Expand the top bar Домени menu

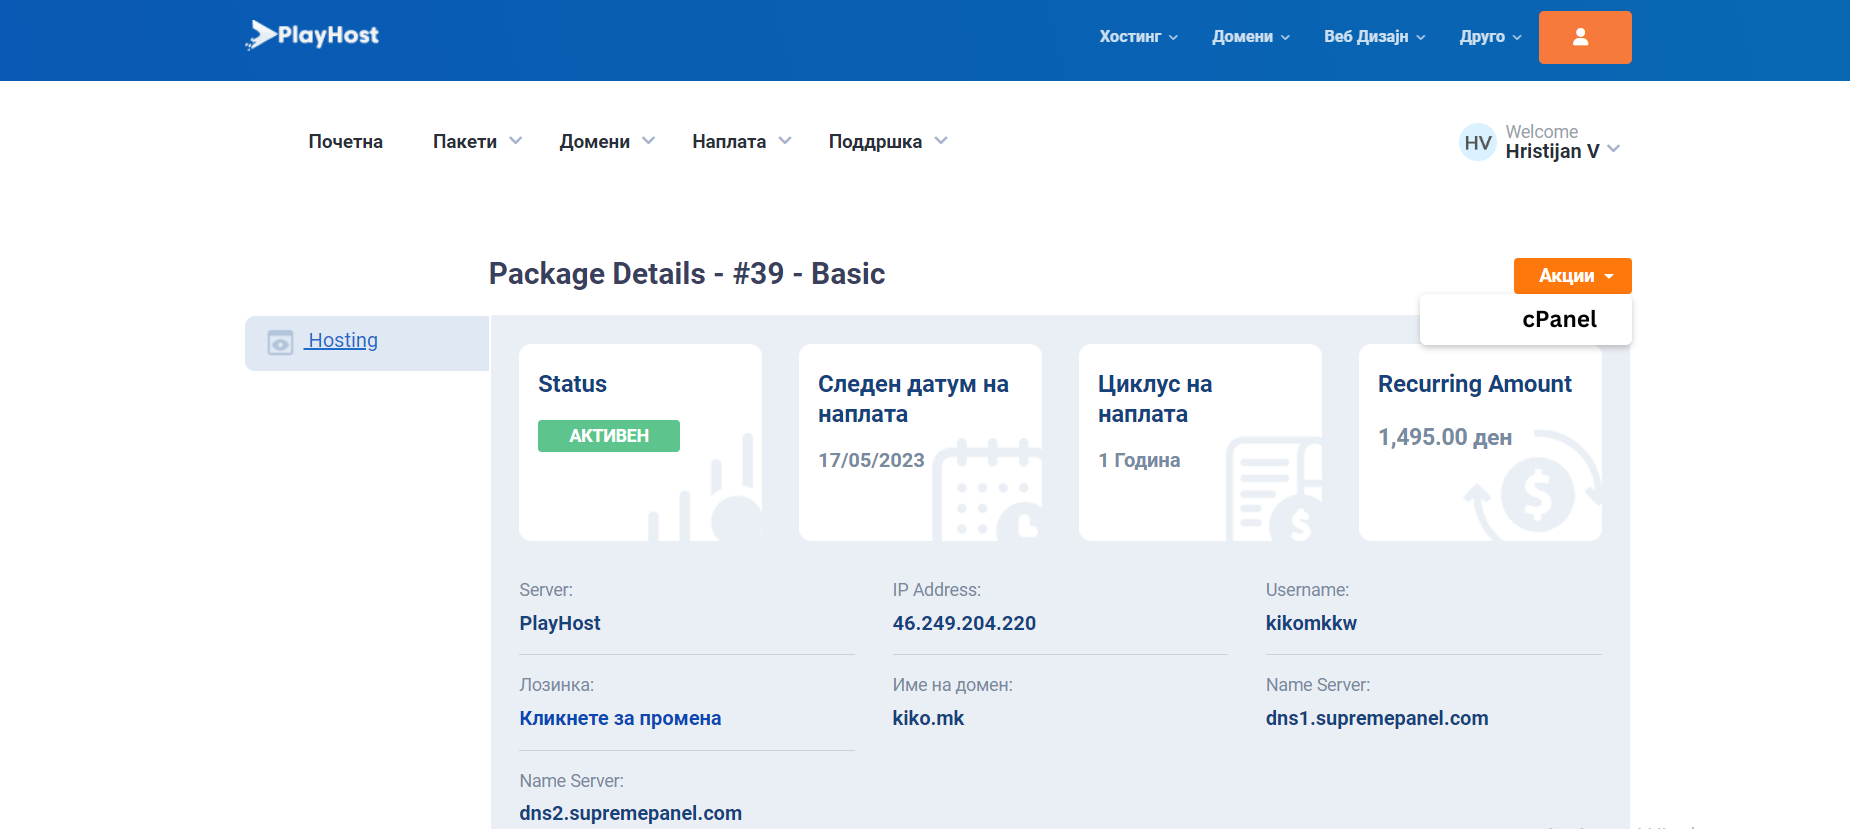point(1251,37)
